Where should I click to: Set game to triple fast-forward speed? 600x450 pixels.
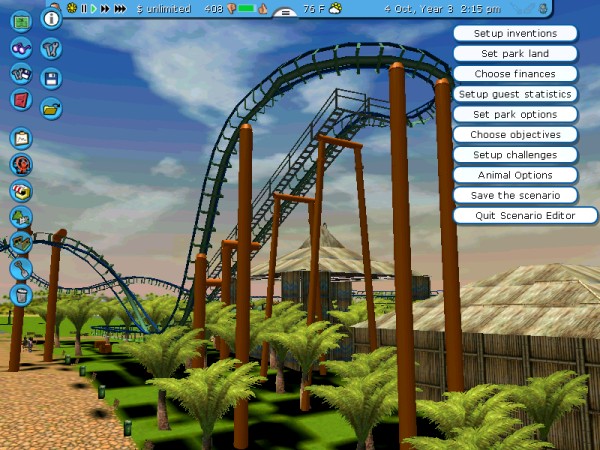(x=120, y=8)
